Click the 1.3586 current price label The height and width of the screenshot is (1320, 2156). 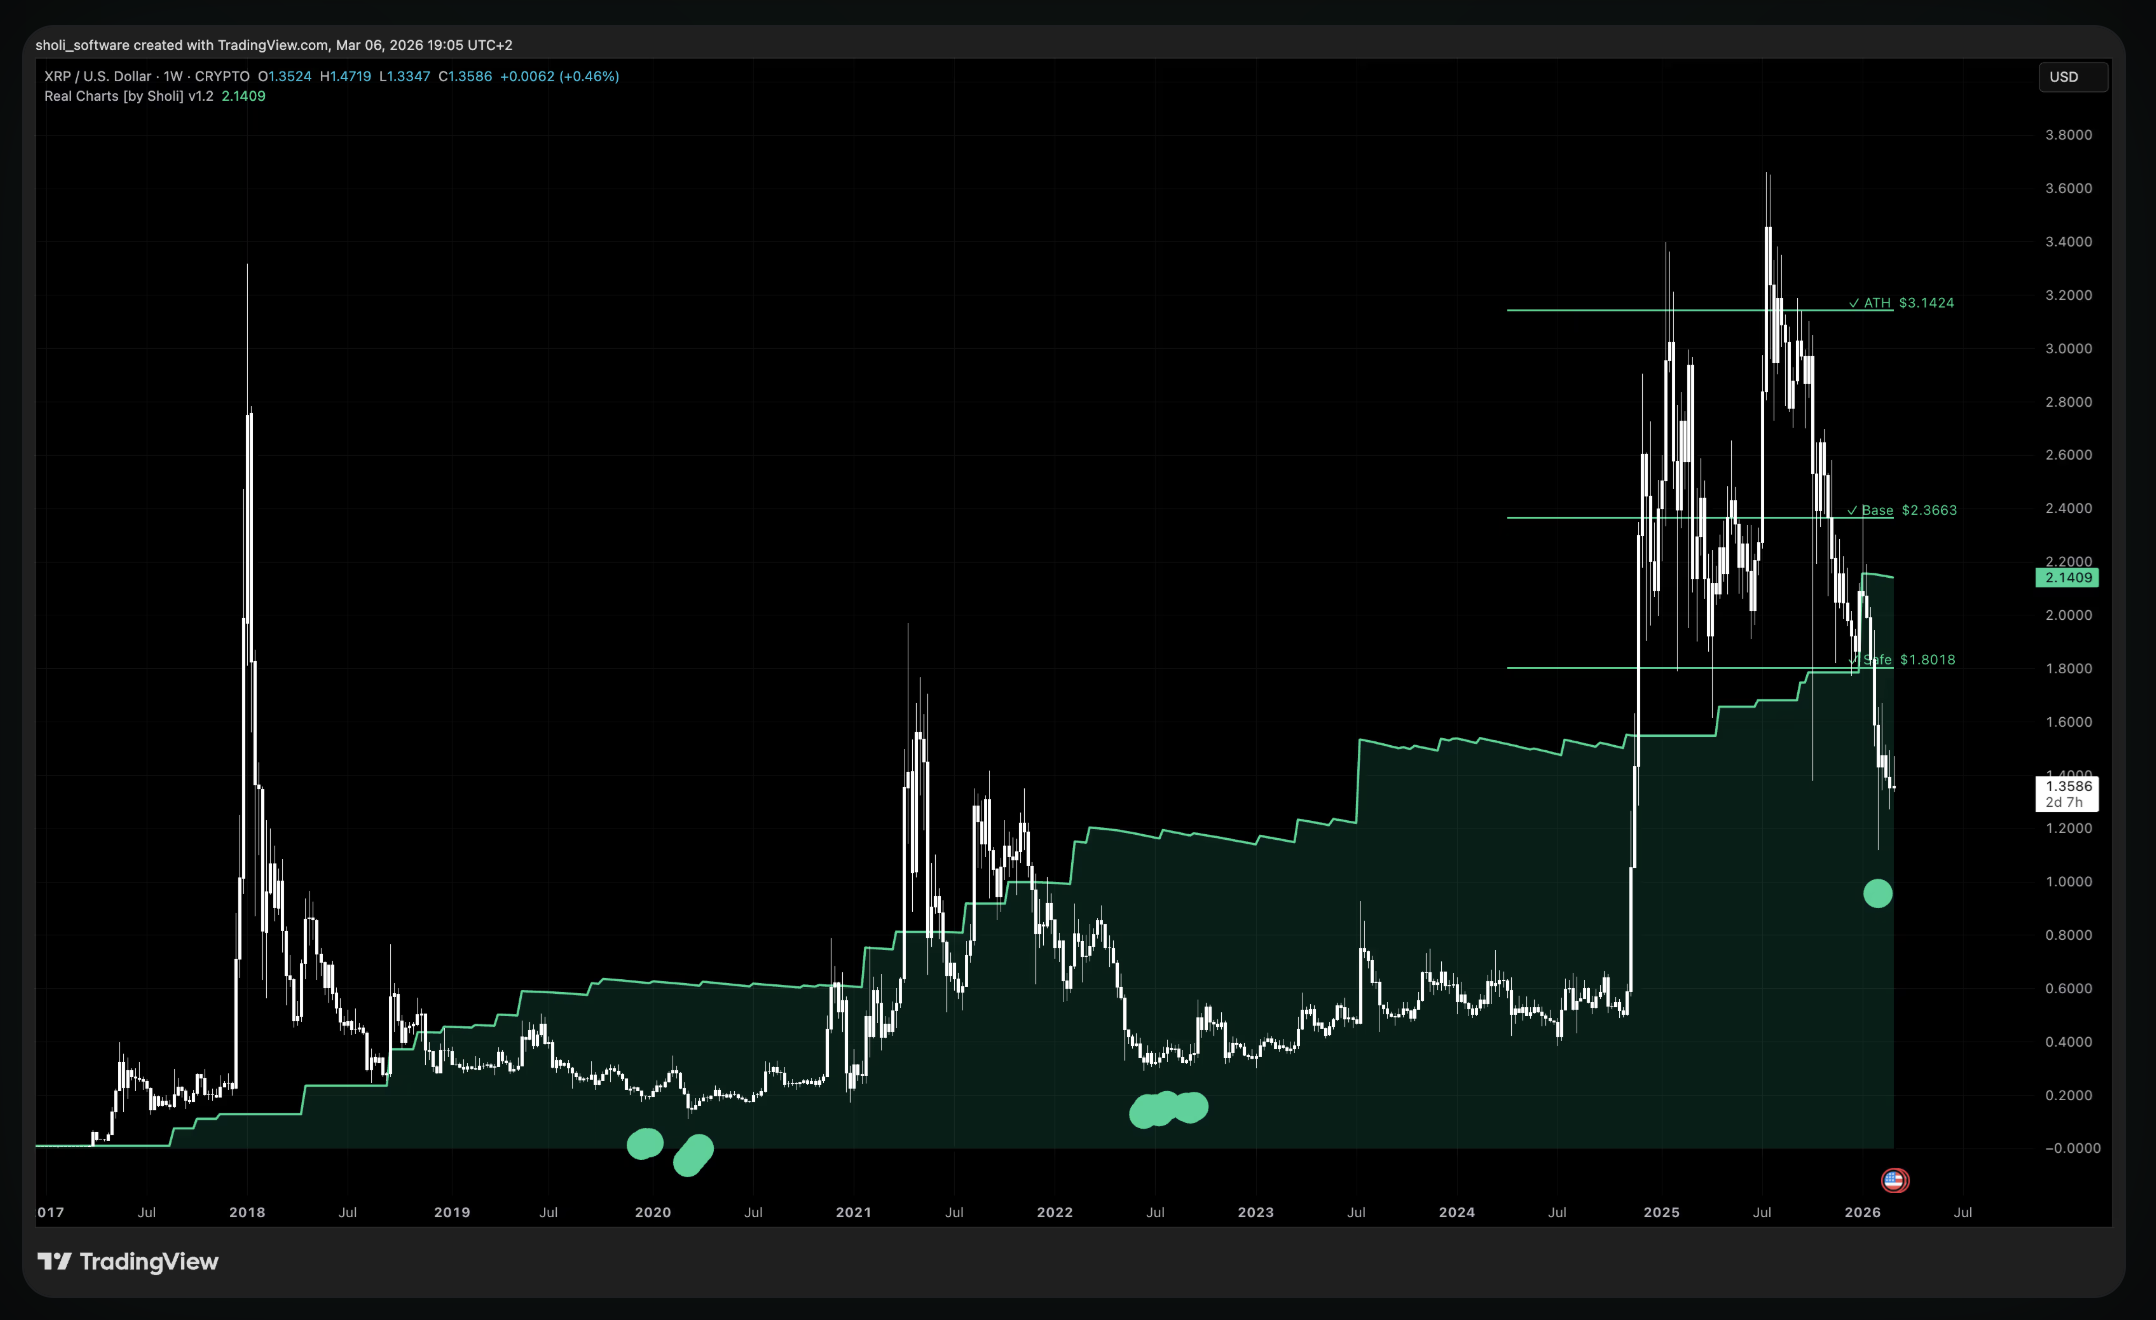click(x=2067, y=786)
